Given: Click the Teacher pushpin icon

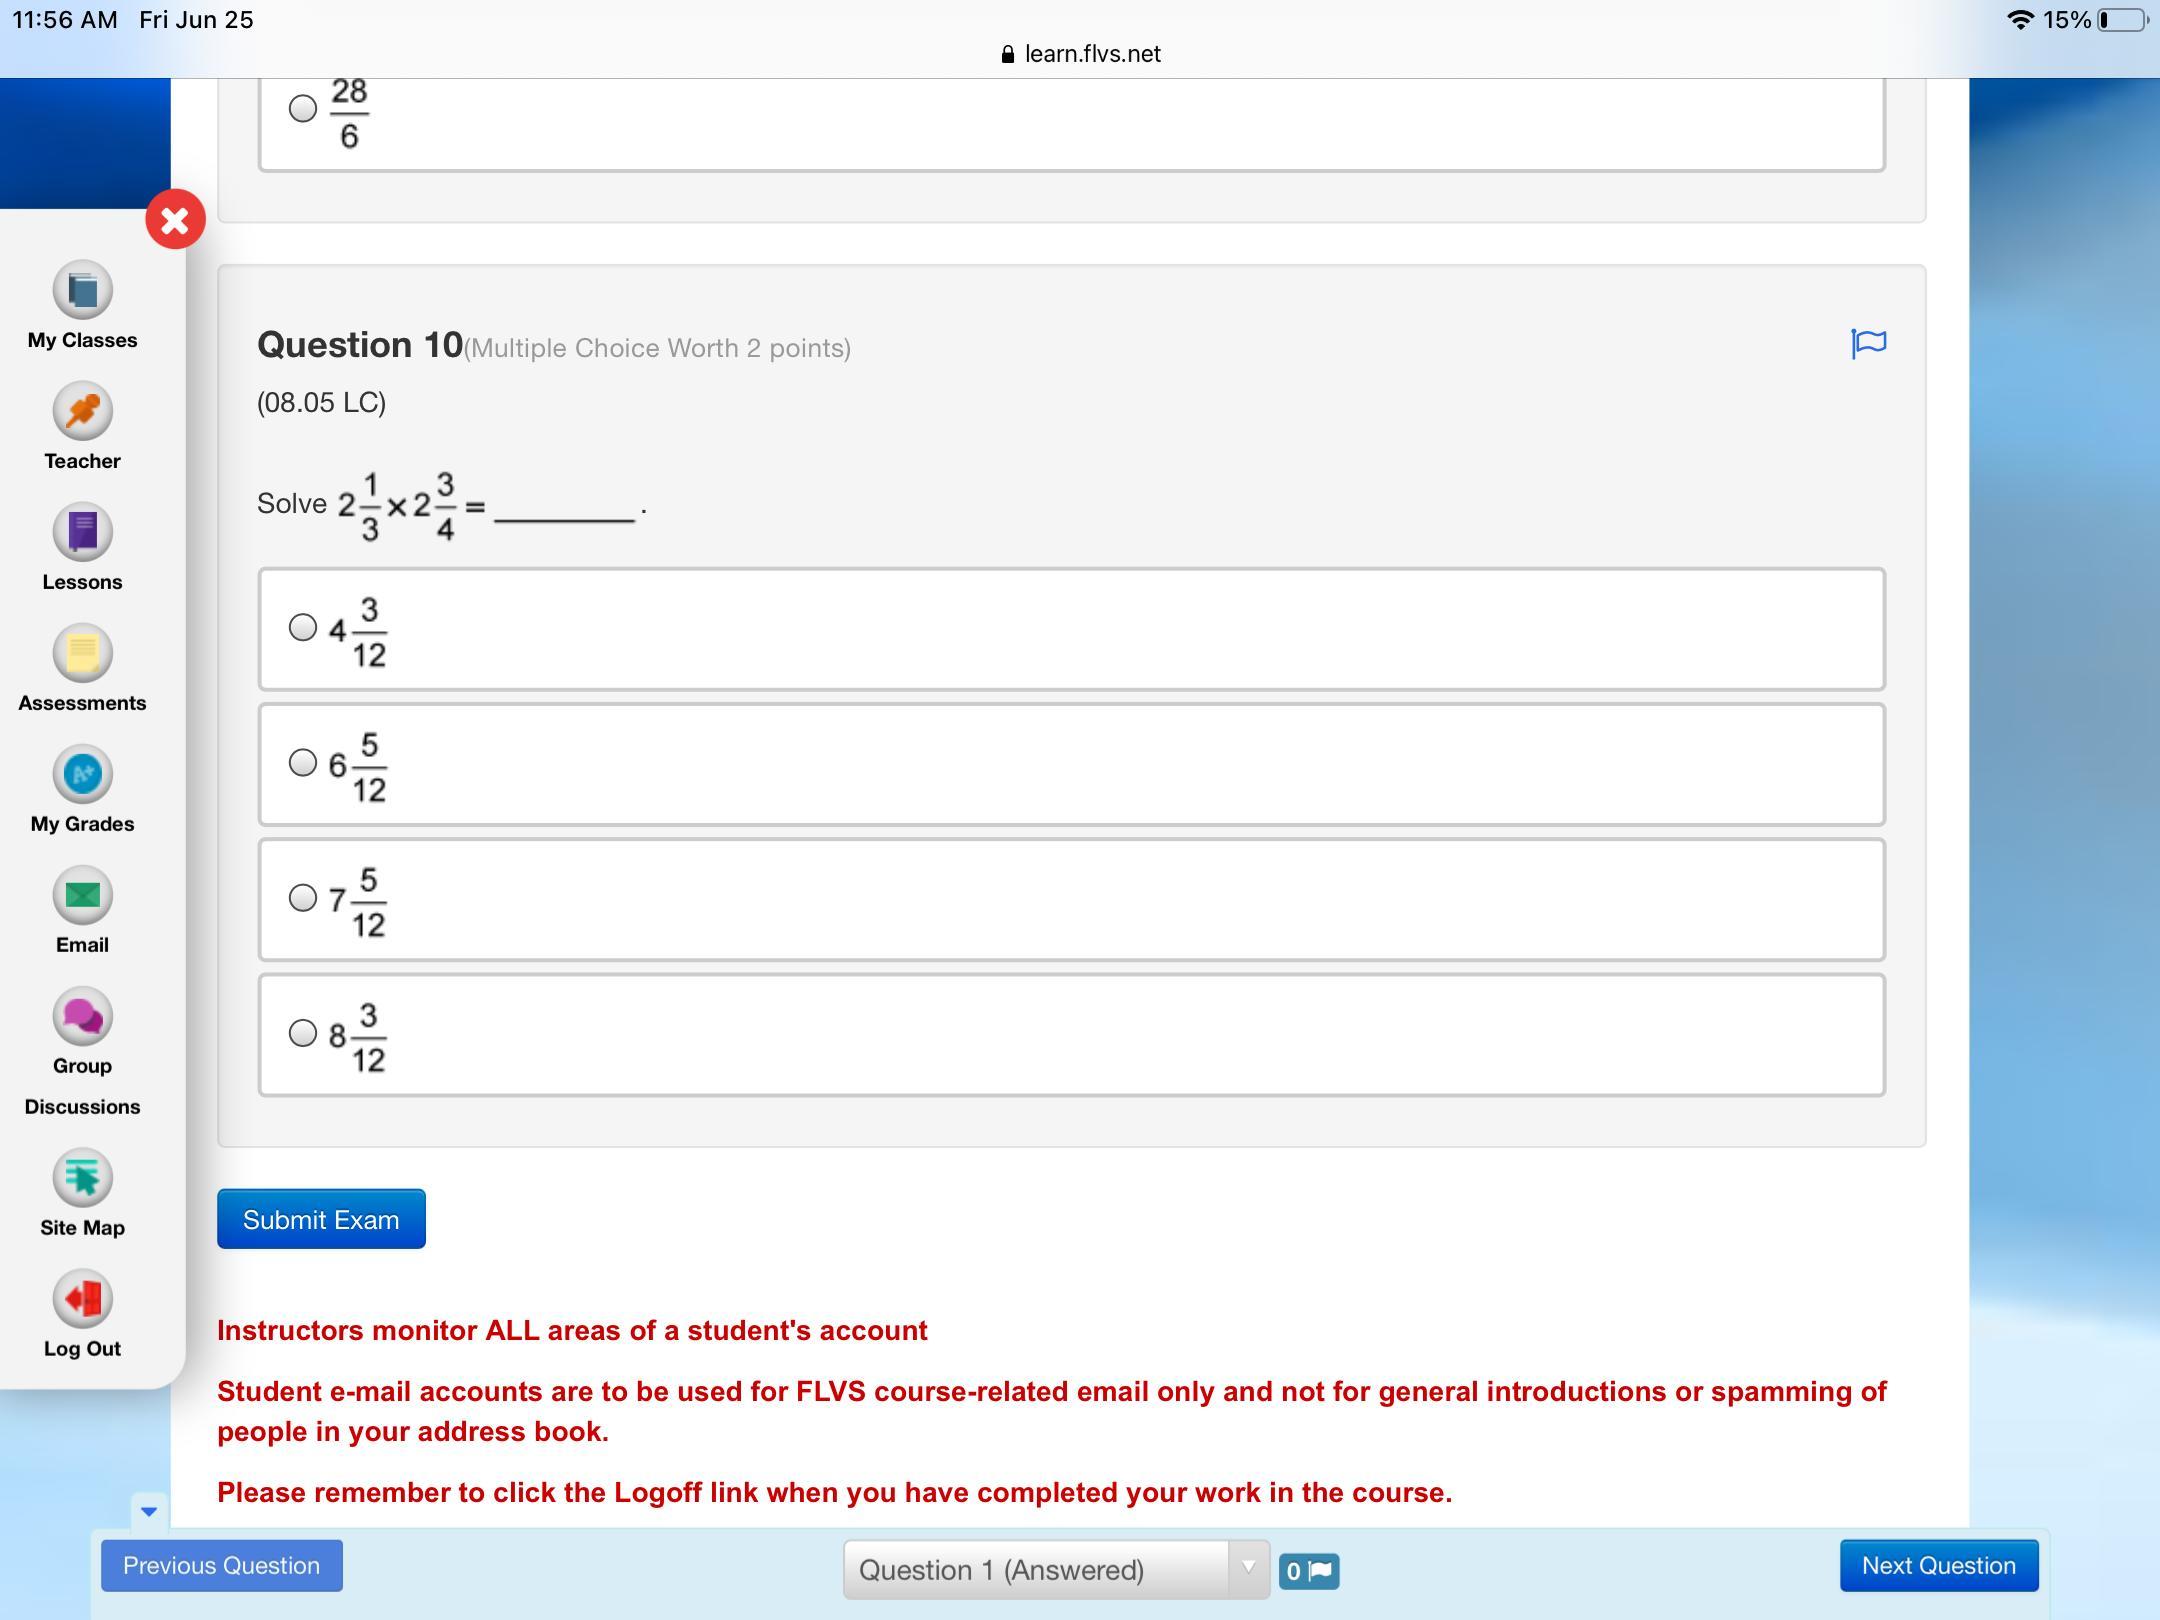Looking at the screenshot, I should pos(82,412).
